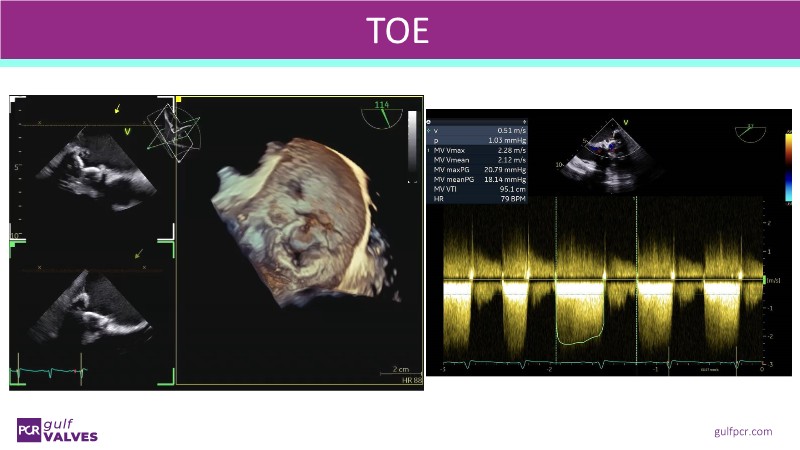The image size is (800, 450).
Task: Click yellow arrow in lower 2D view
Action: (139, 253)
